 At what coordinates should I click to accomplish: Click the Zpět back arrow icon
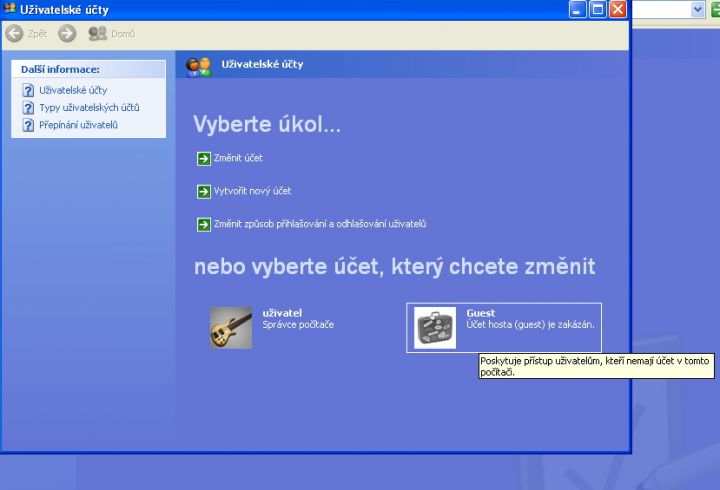[14, 34]
